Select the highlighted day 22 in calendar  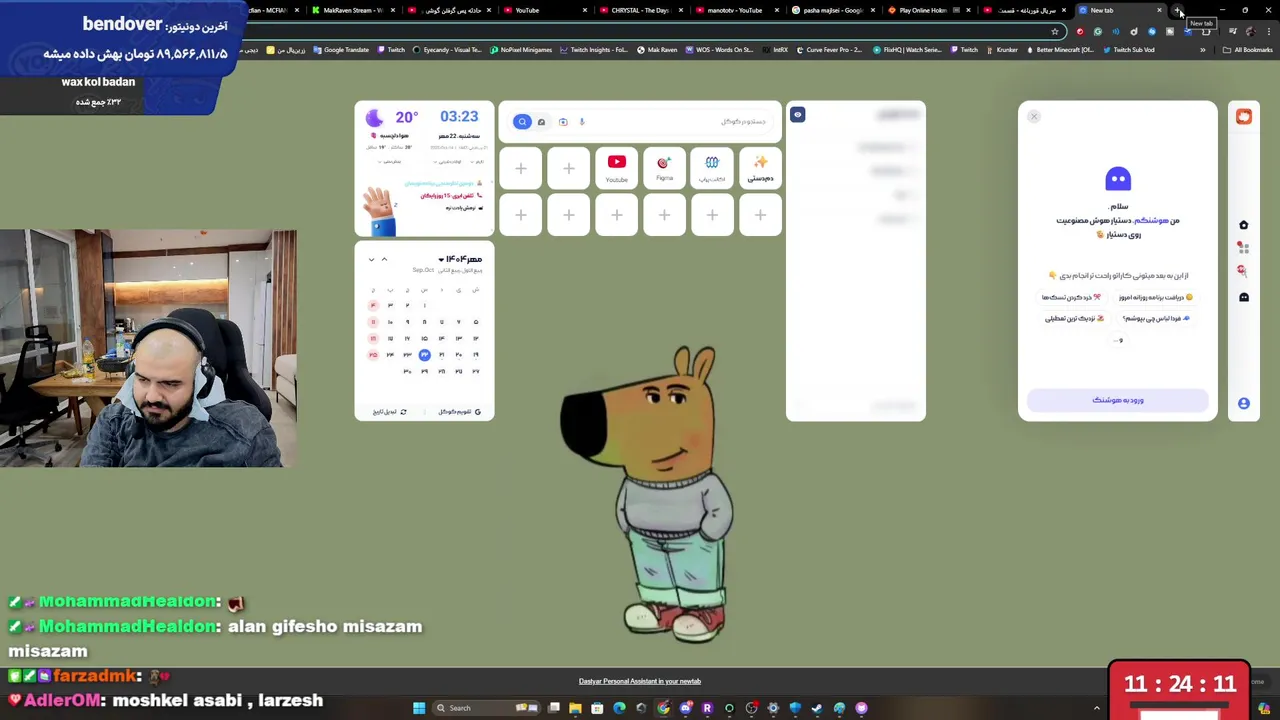click(424, 355)
